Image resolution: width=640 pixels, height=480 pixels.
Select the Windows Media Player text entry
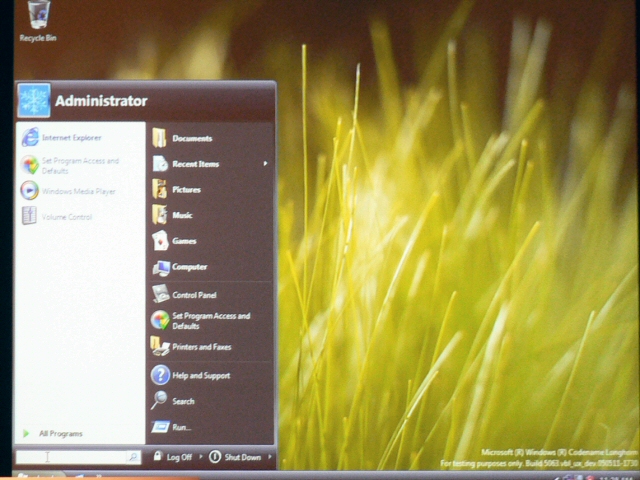tap(78, 191)
